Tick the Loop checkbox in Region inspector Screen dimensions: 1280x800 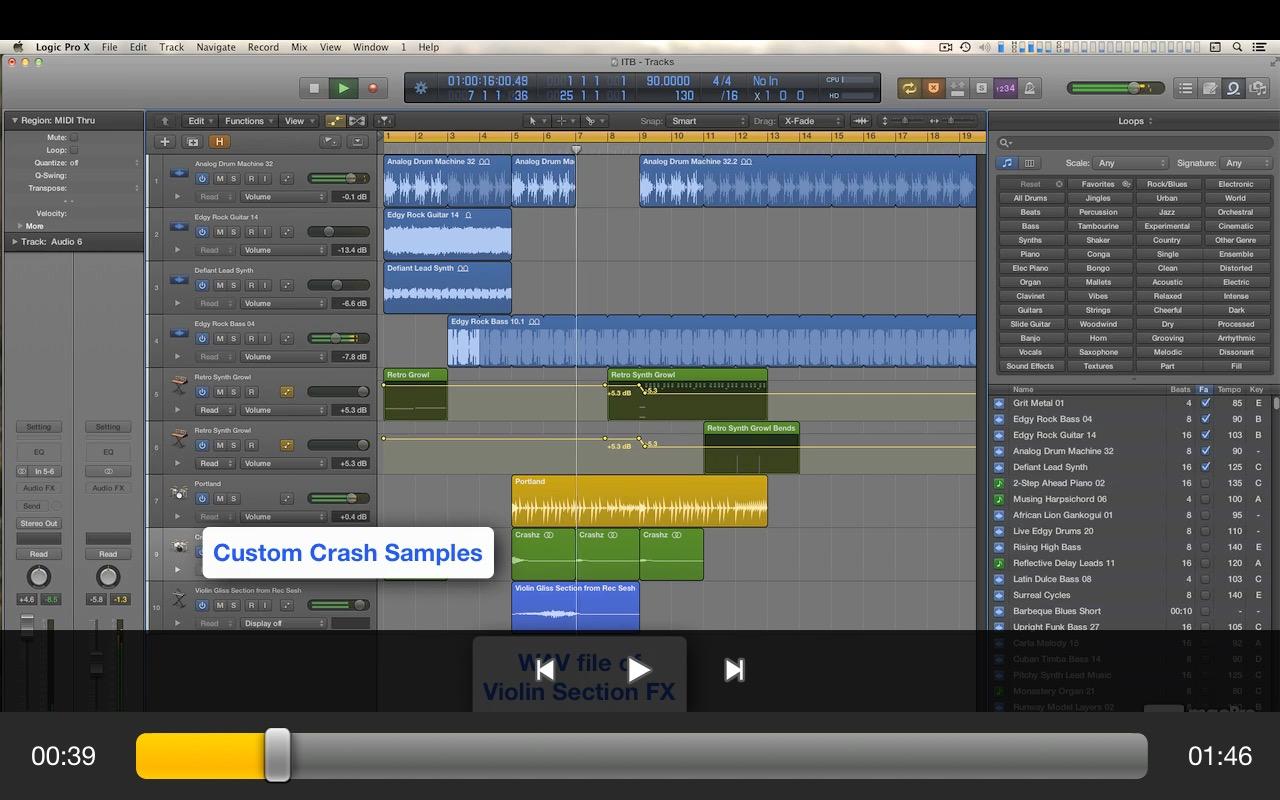pos(73,150)
